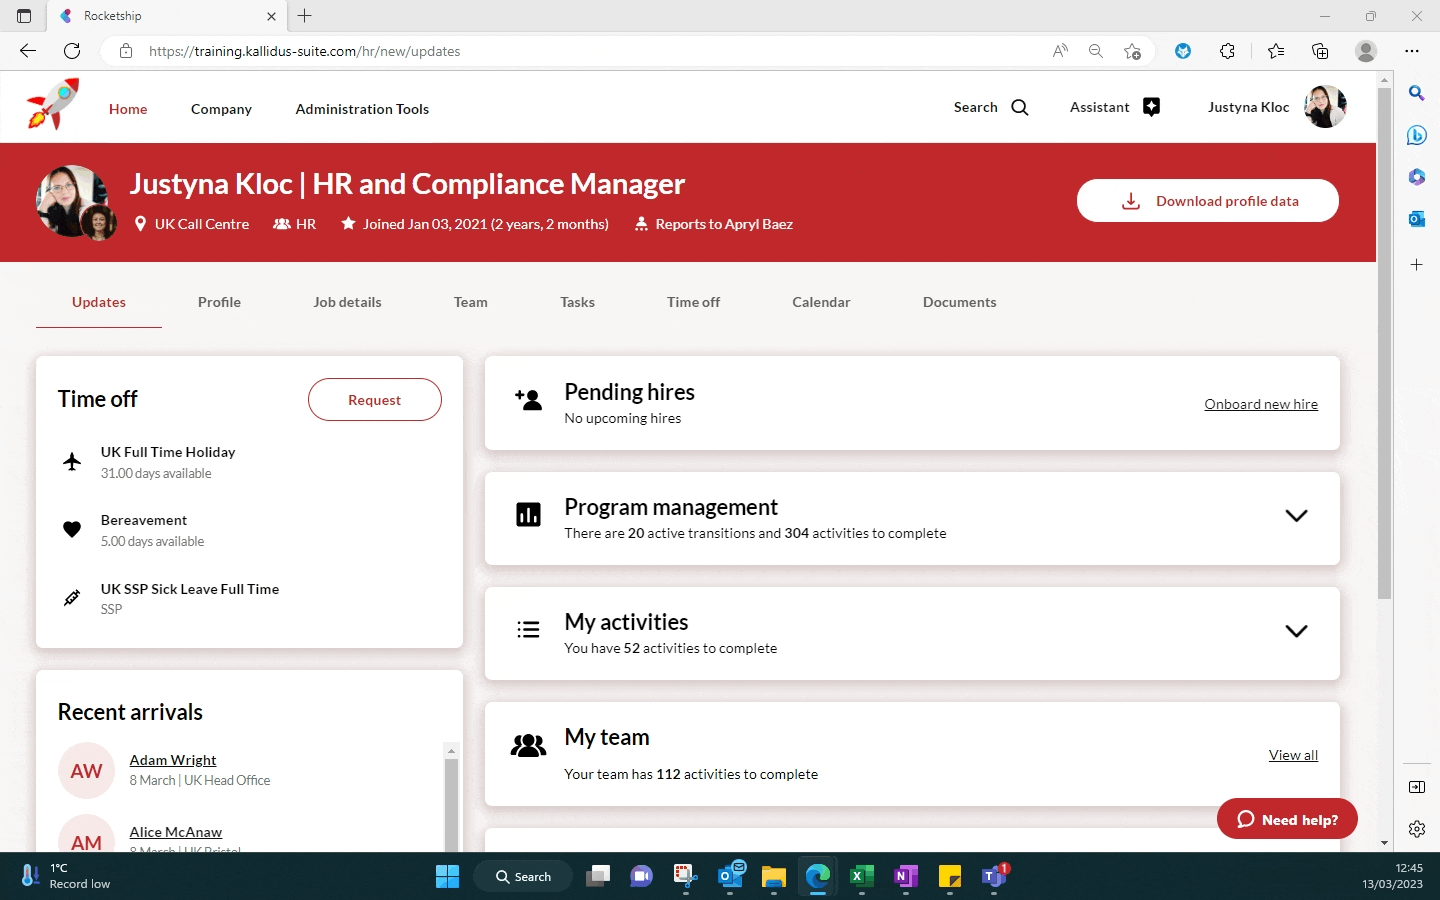Click the UK Full Time Holiday airplane icon
Viewport: 1440px width, 900px height.
click(x=72, y=462)
